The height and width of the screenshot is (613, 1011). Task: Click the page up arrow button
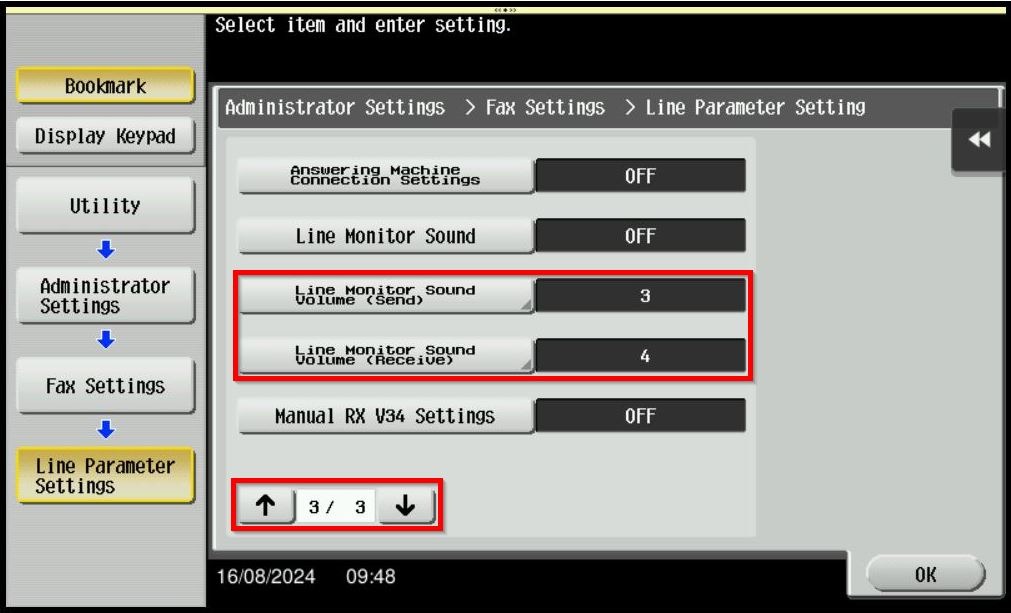click(x=266, y=505)
